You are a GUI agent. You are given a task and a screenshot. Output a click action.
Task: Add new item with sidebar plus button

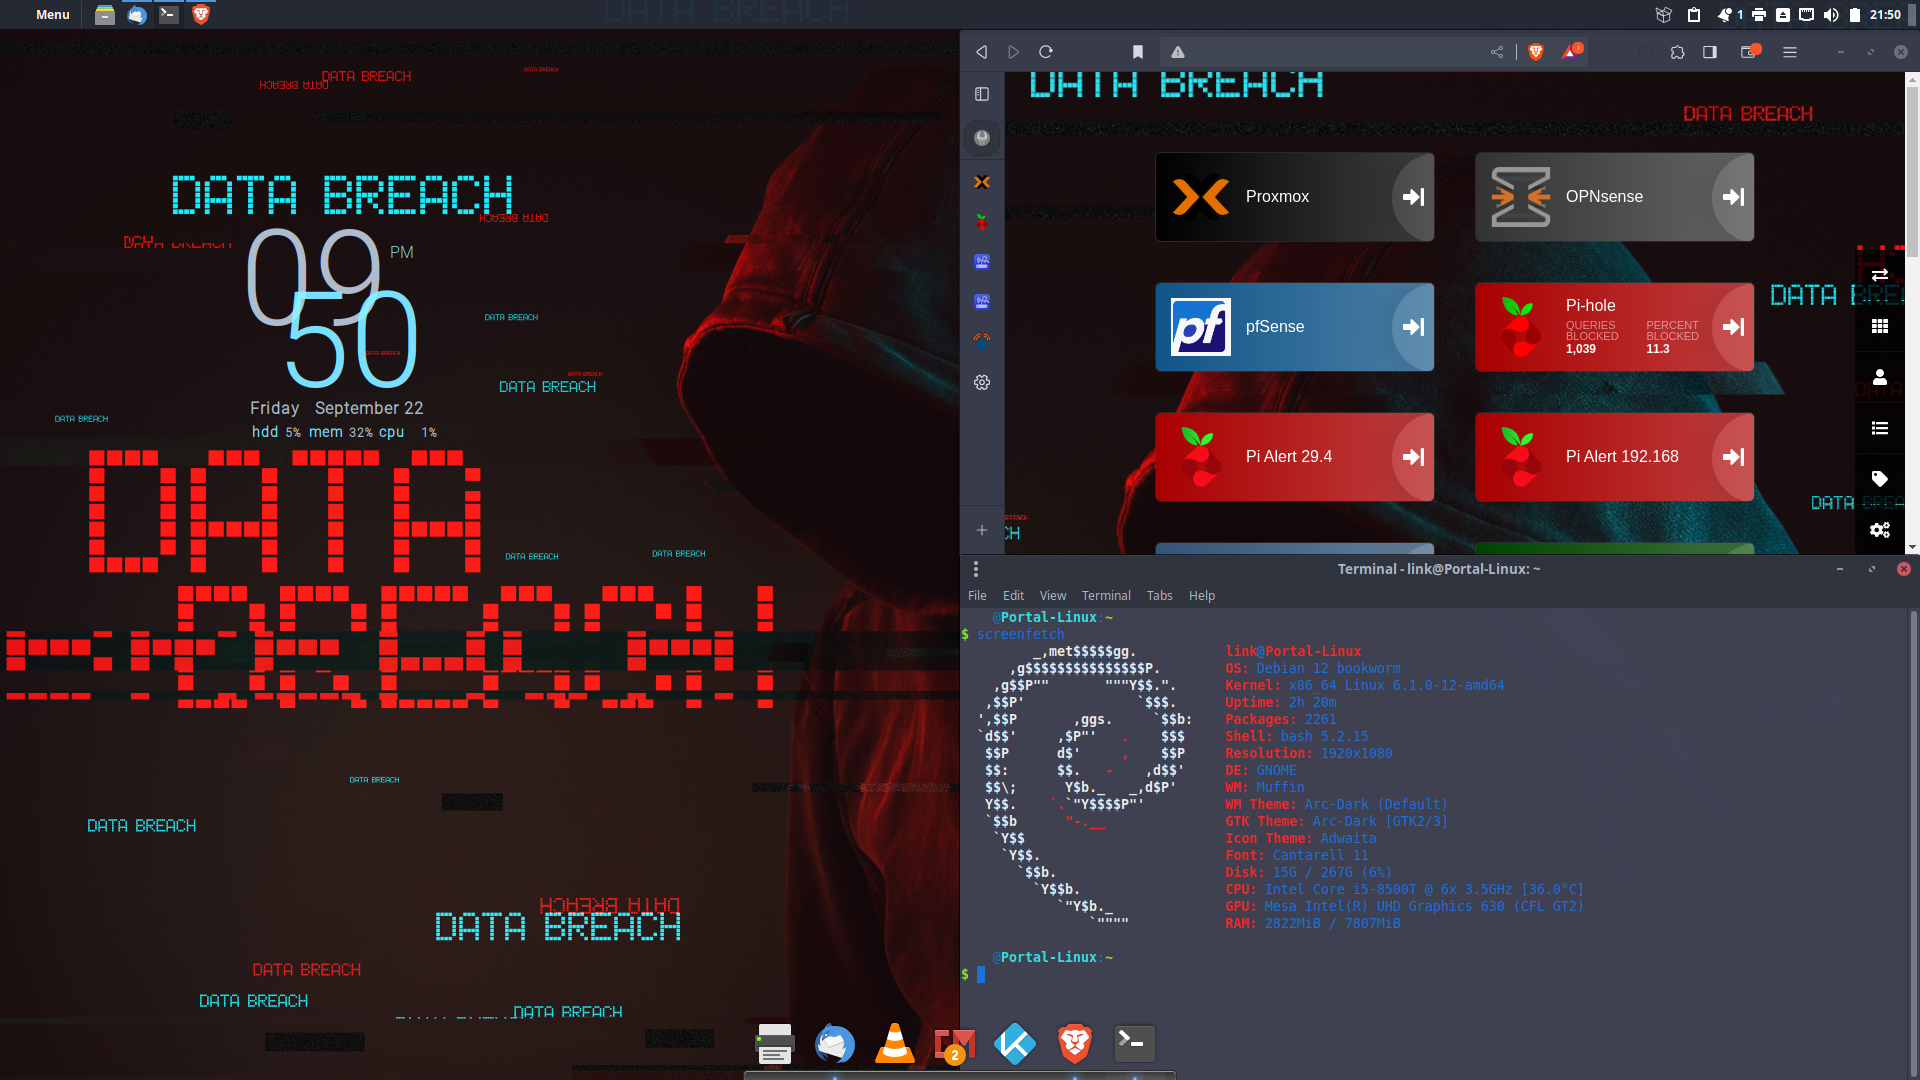point(982,530)
